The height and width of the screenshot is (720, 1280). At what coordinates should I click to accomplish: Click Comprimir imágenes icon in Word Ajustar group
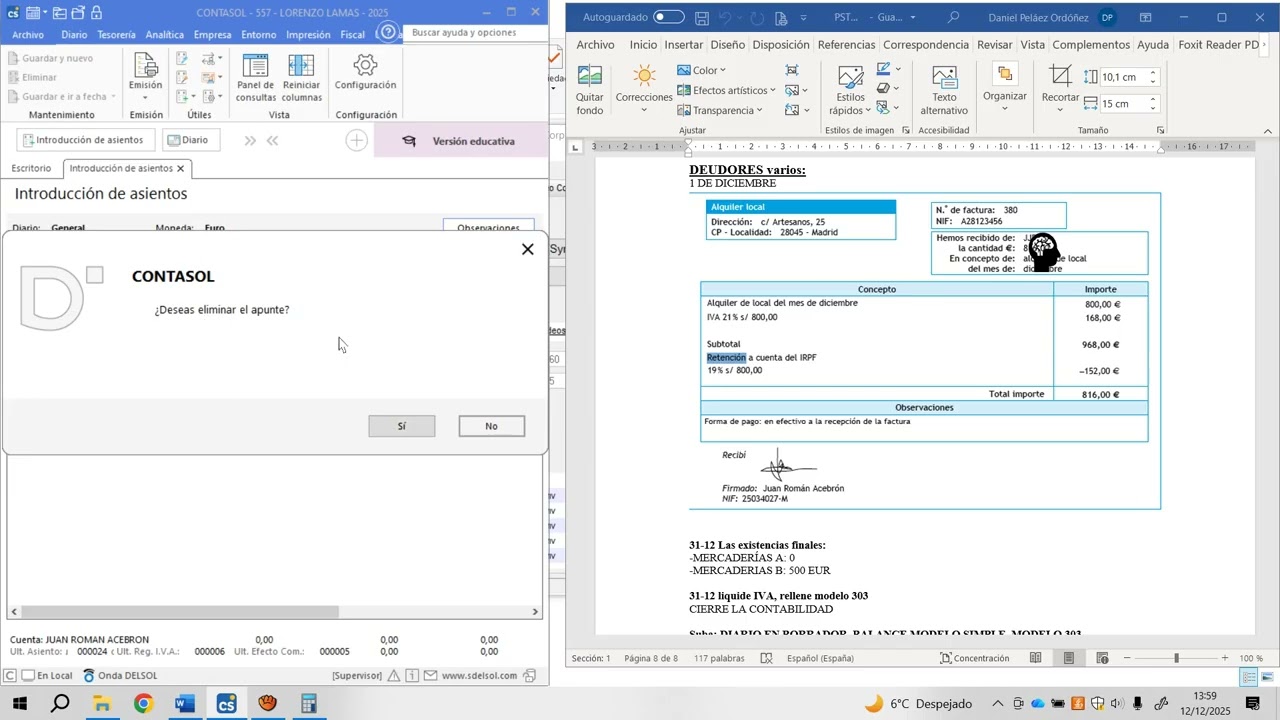(x=792, y=70)
